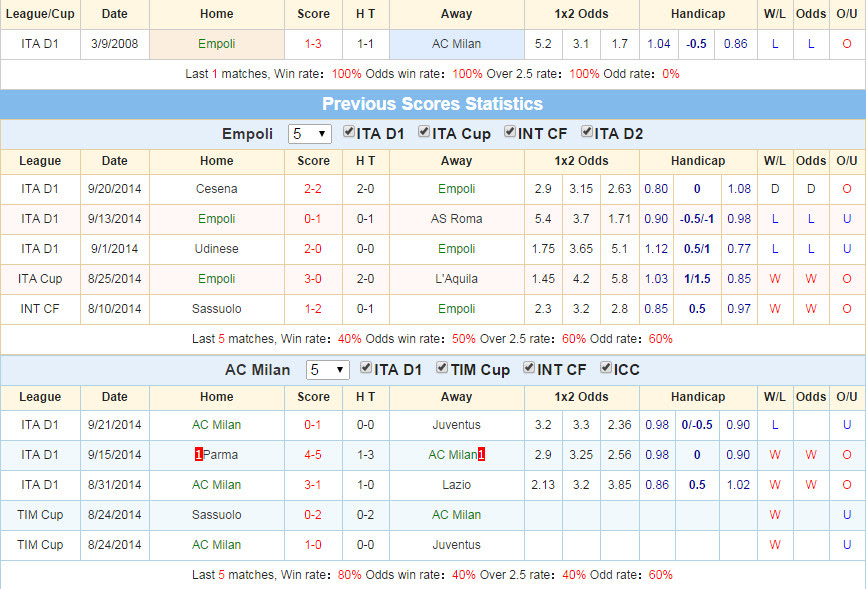Screen dimensions: 866x589
Task: Open Parma team link
Action: click(220, 454)
